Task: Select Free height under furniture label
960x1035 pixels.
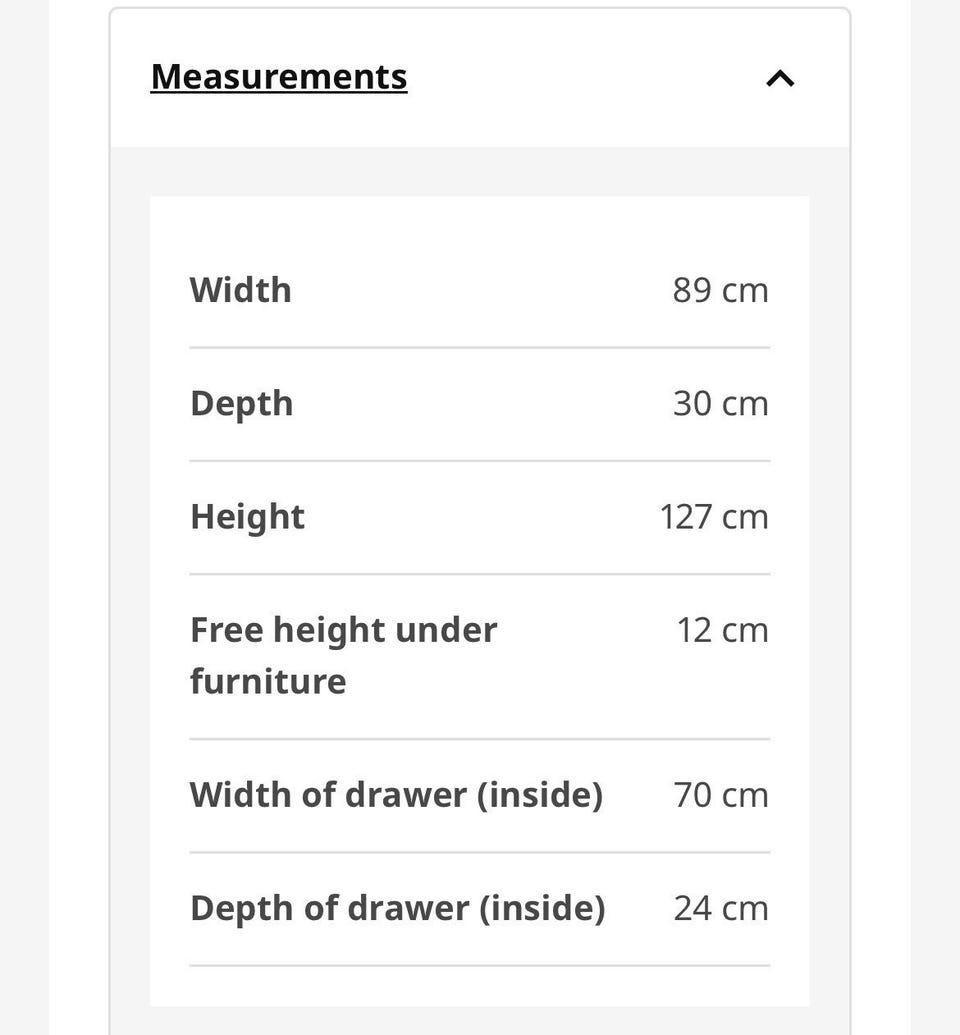Action: pyautogui.click(x=343, y=655)
